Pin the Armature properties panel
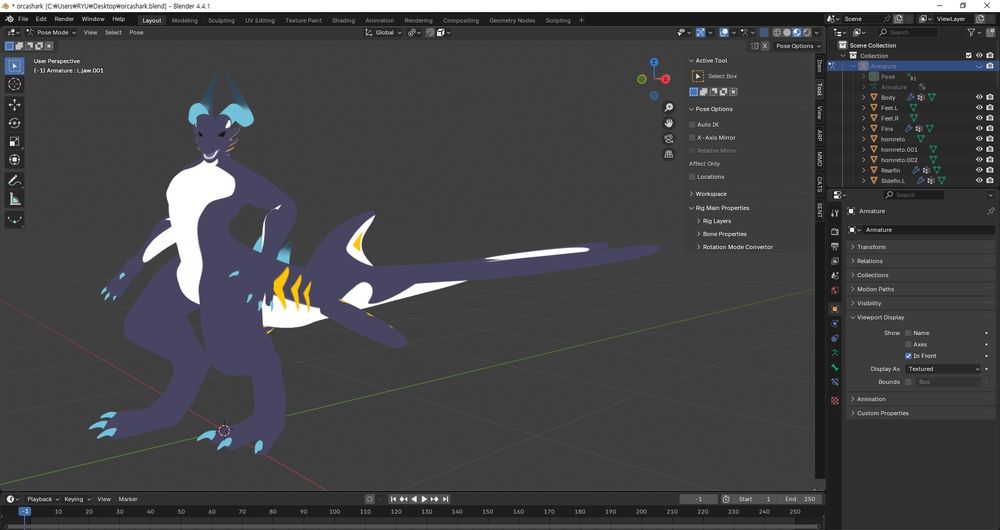The width and height of the screenshot is (1000, 530). coord(990,211)
